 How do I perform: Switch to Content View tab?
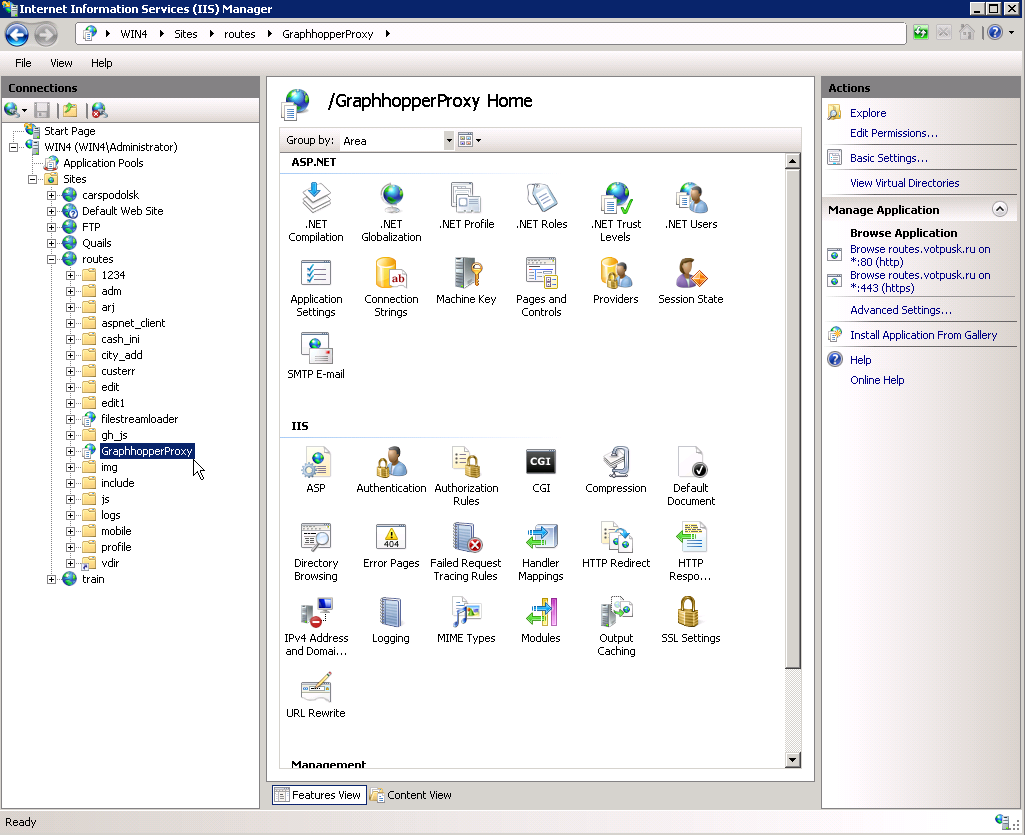411,795
